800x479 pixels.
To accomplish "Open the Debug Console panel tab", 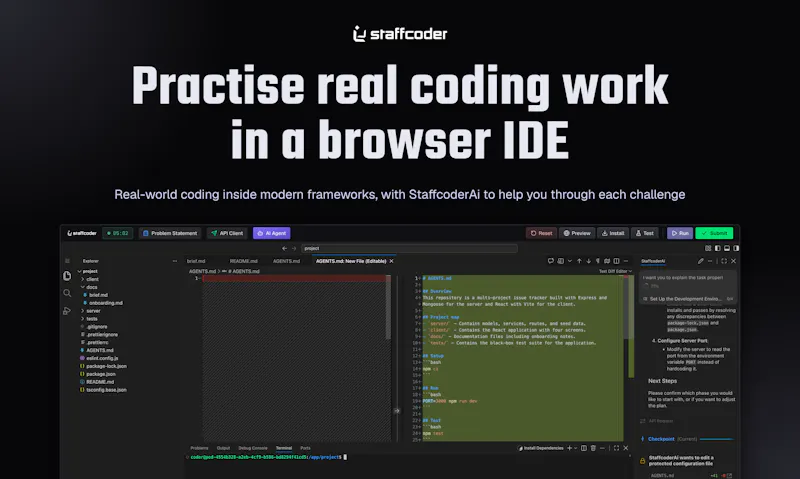I will [253, 448].
